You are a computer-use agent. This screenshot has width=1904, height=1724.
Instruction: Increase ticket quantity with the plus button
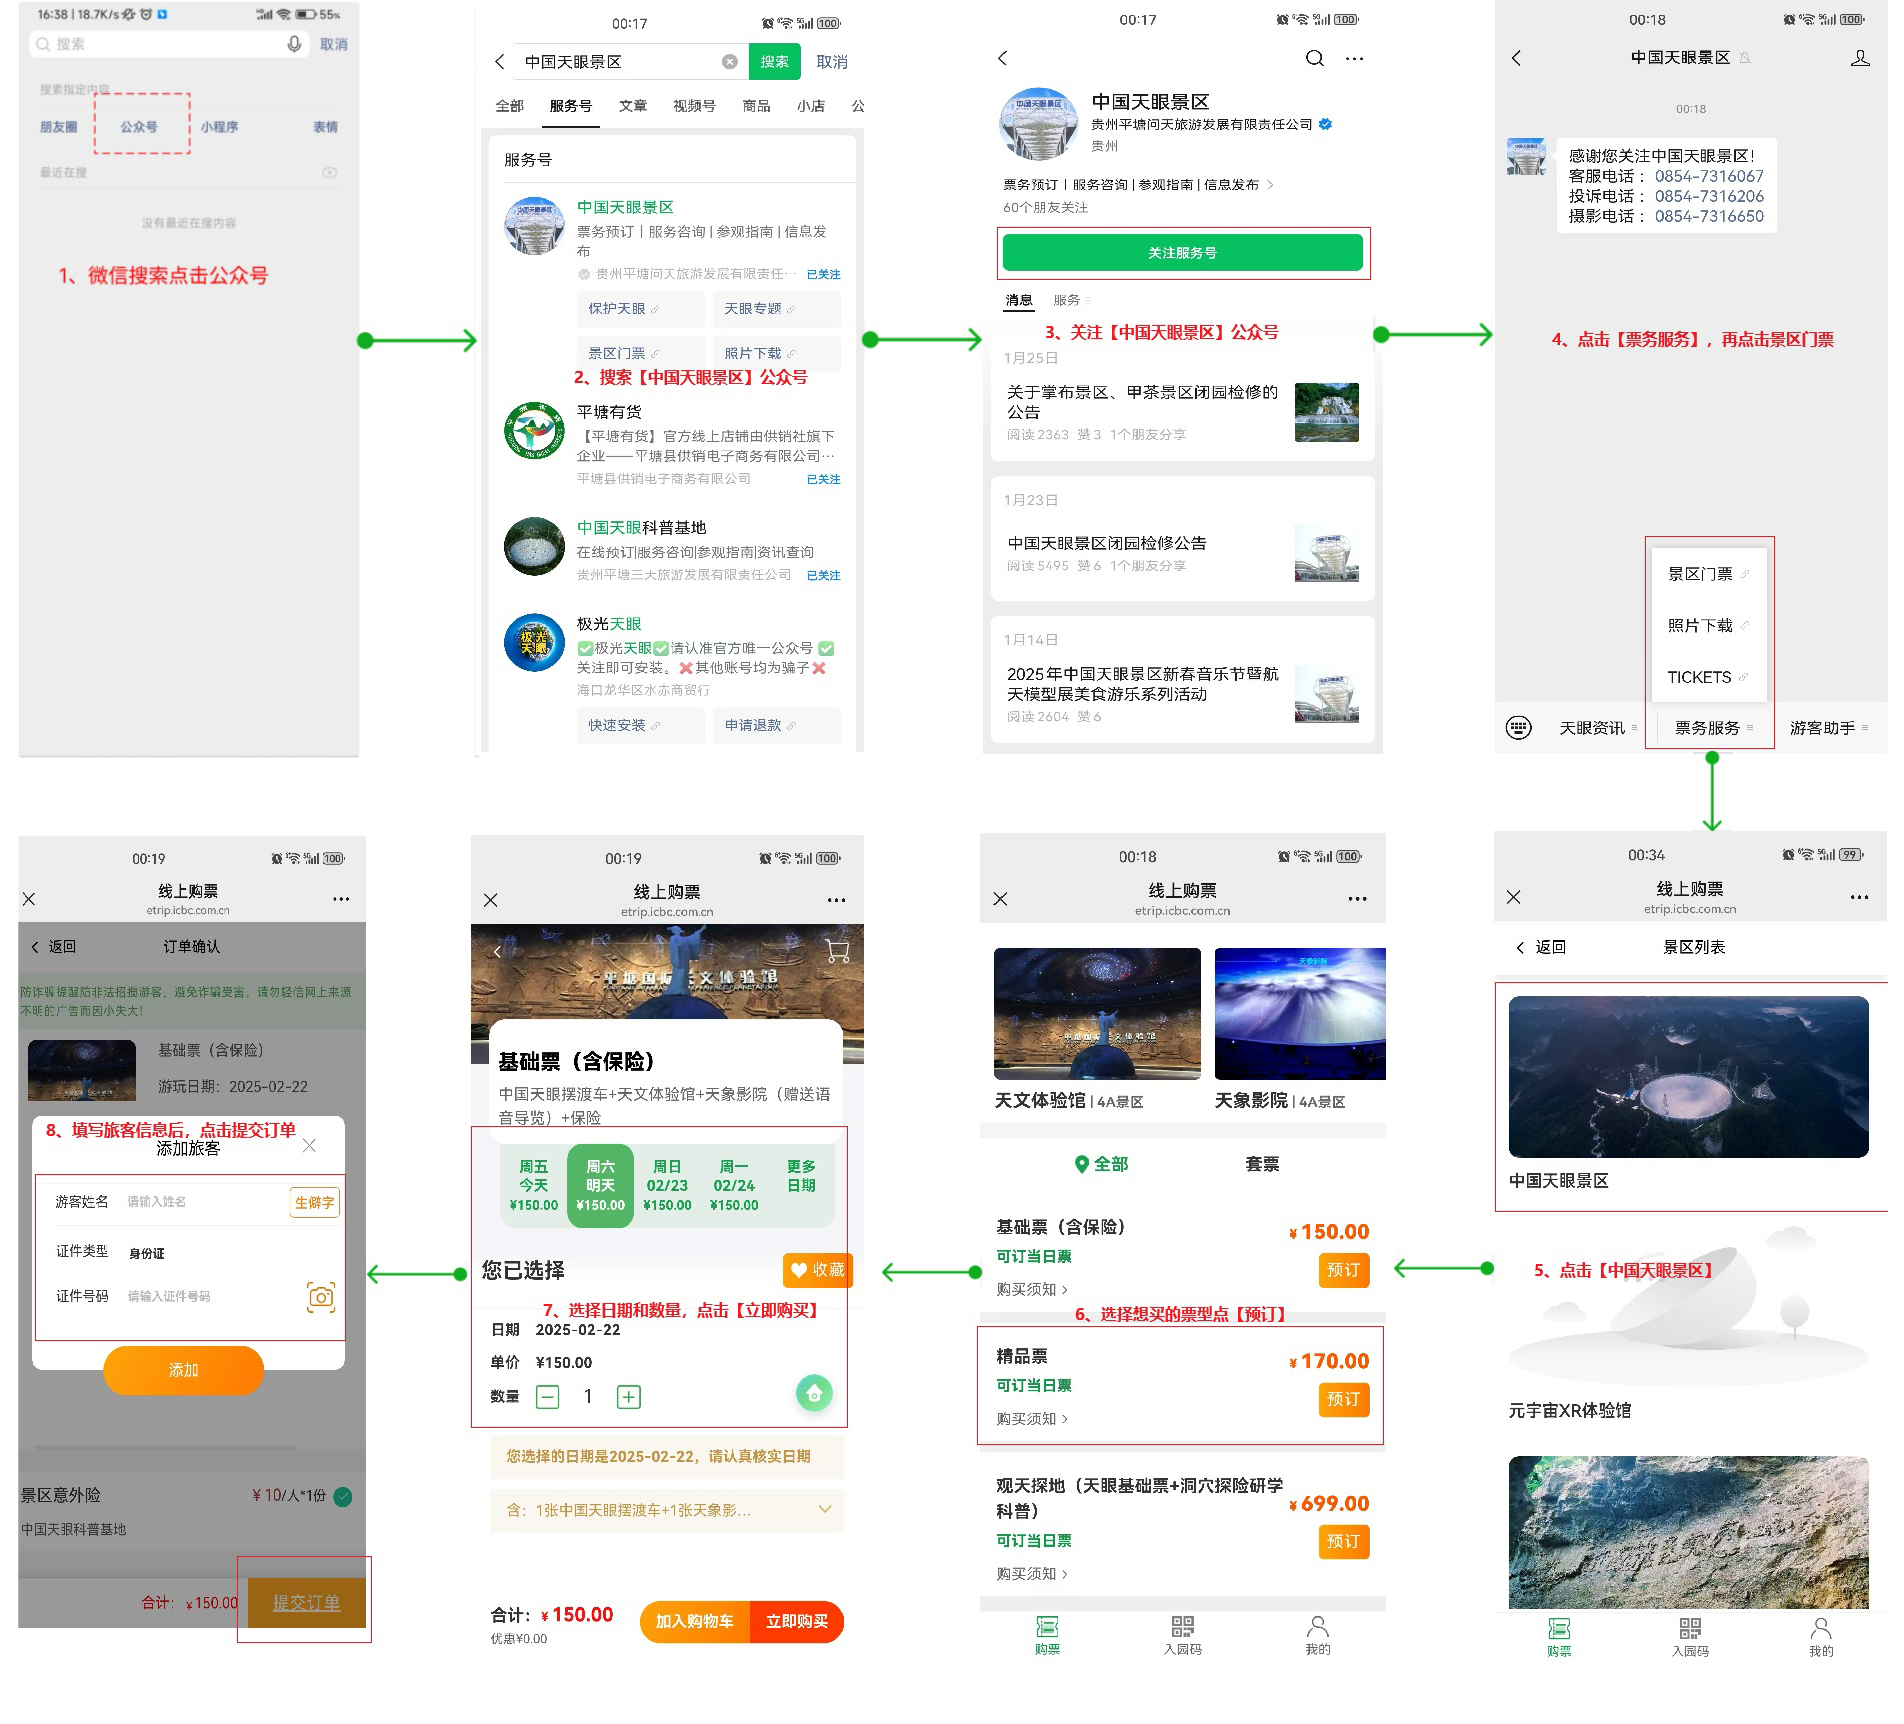[629, 1397]
